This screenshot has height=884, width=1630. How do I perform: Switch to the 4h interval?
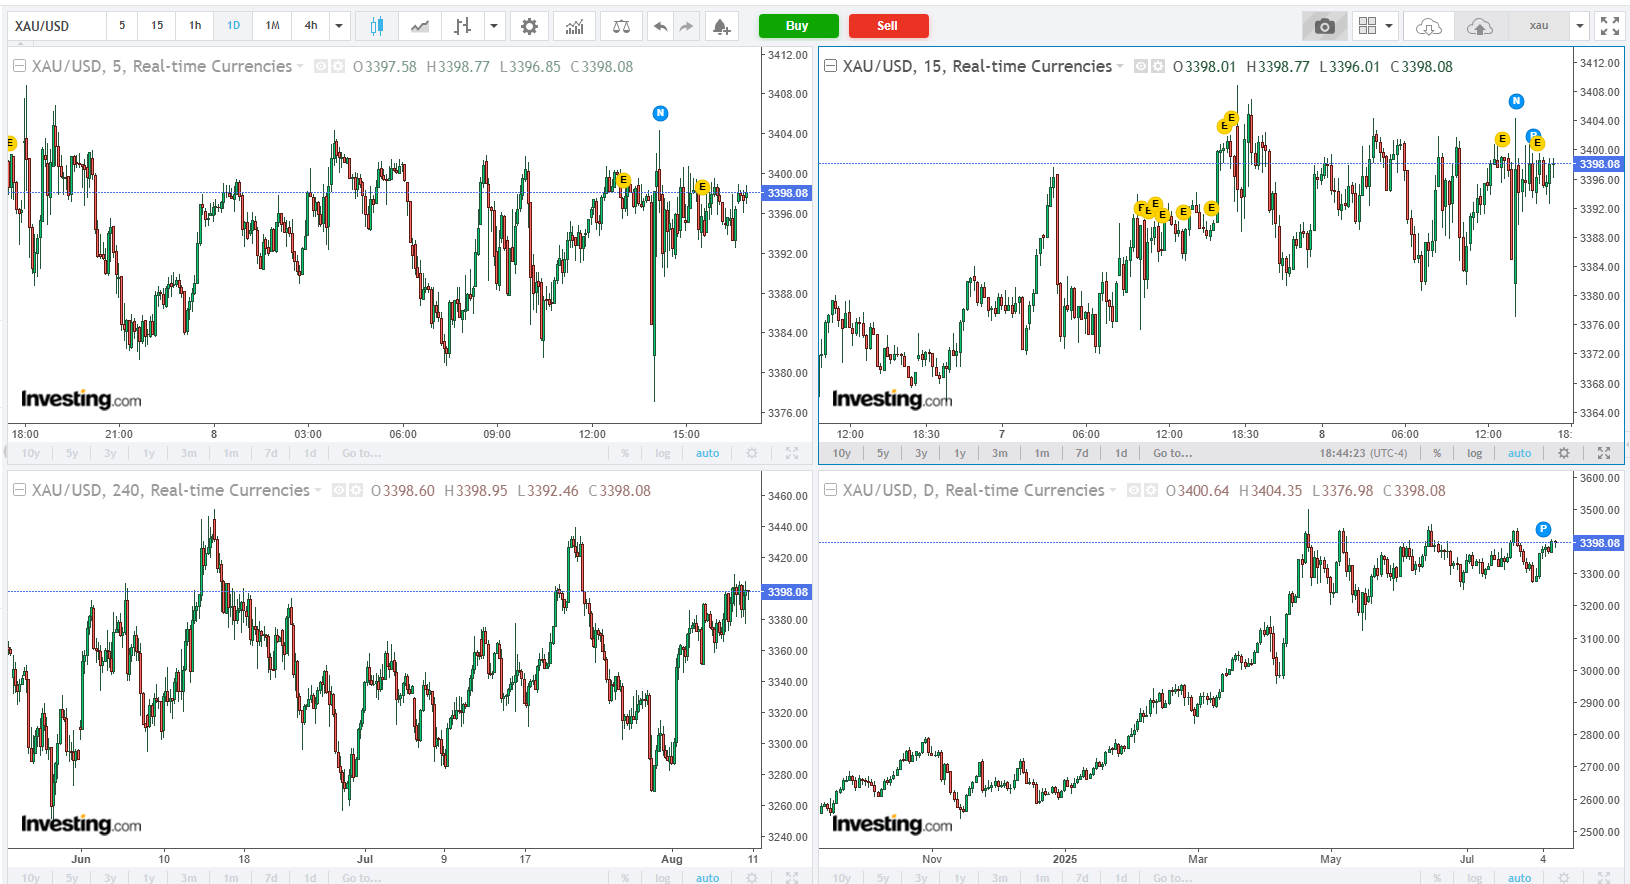coord(311,26)
